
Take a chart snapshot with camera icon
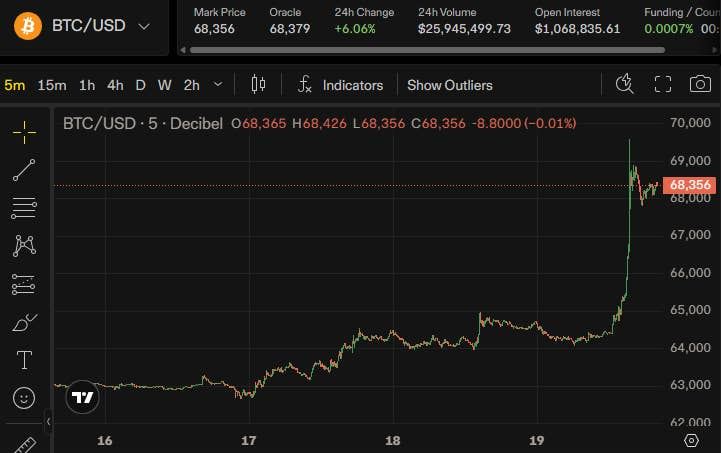point(700,84)
